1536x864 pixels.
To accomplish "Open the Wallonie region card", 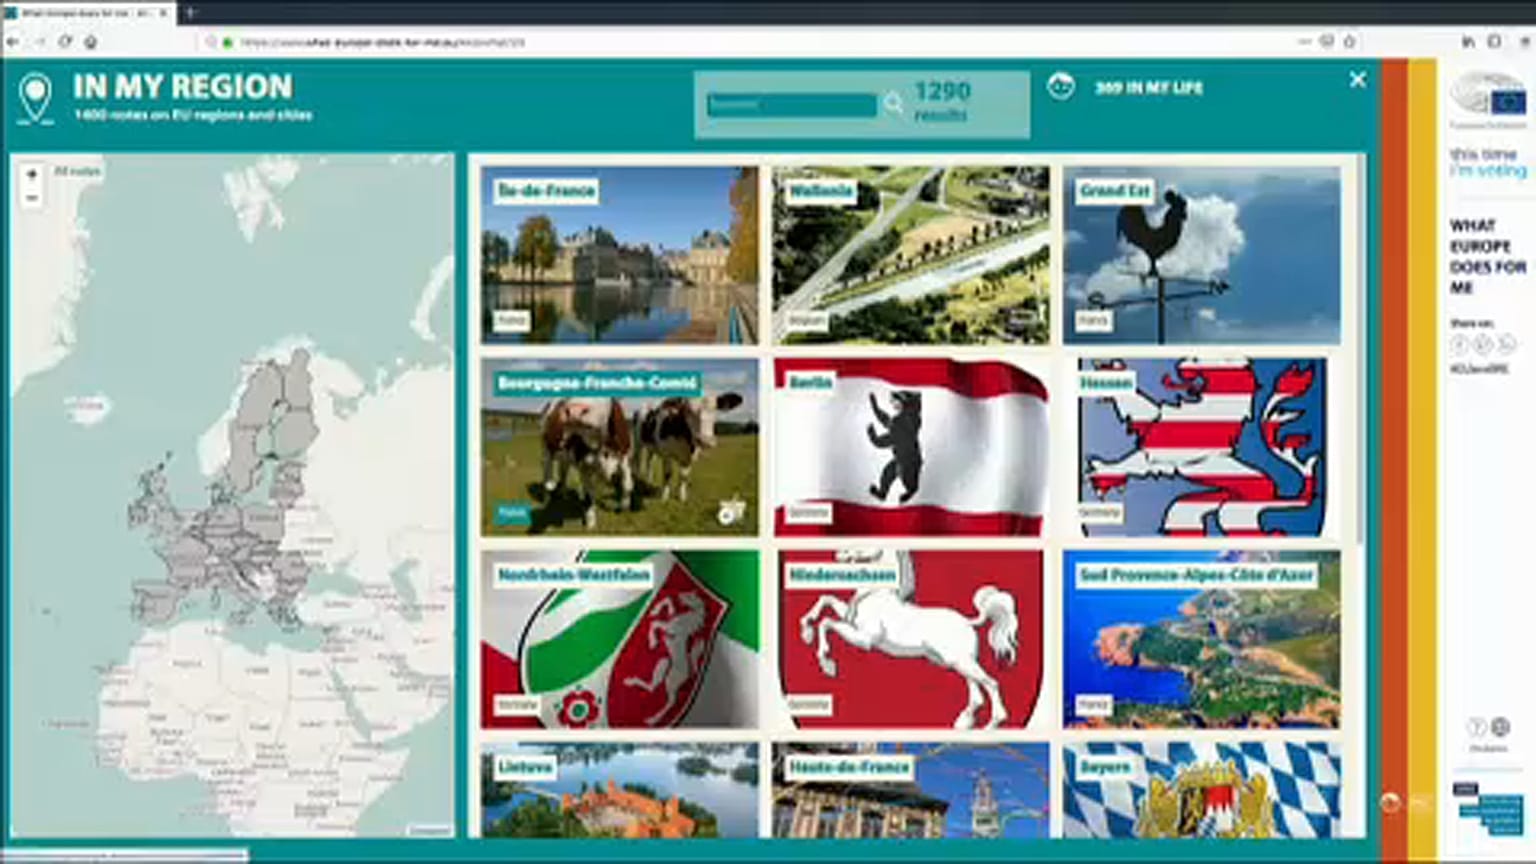I will pos(911,255).
